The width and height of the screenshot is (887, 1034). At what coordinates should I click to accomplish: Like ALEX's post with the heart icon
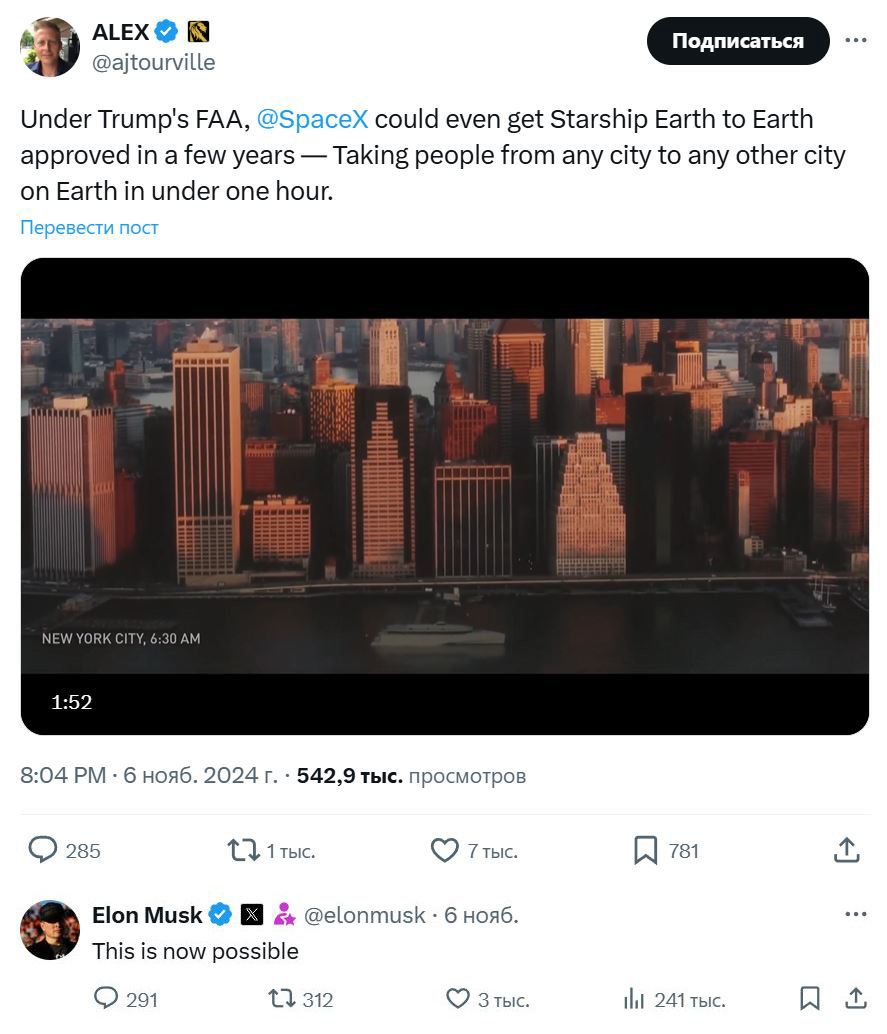[x=444, y=850]
